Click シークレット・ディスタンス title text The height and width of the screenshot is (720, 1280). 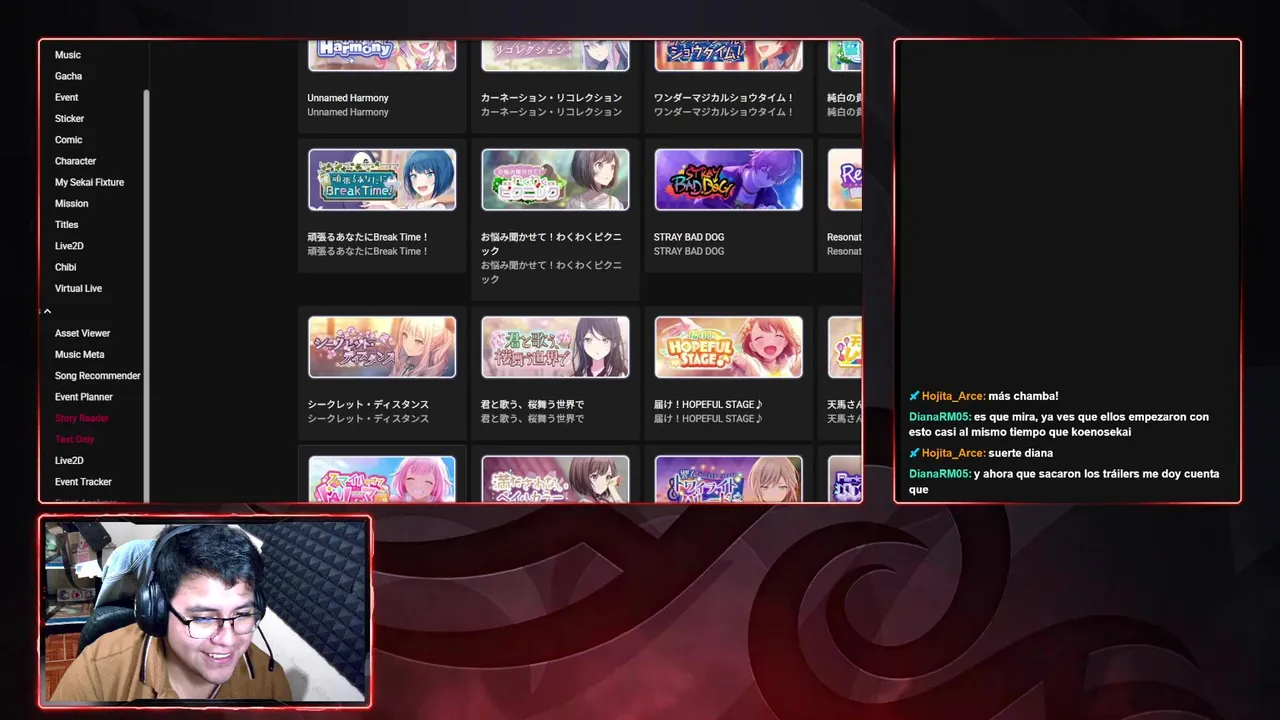click(368, 404)
